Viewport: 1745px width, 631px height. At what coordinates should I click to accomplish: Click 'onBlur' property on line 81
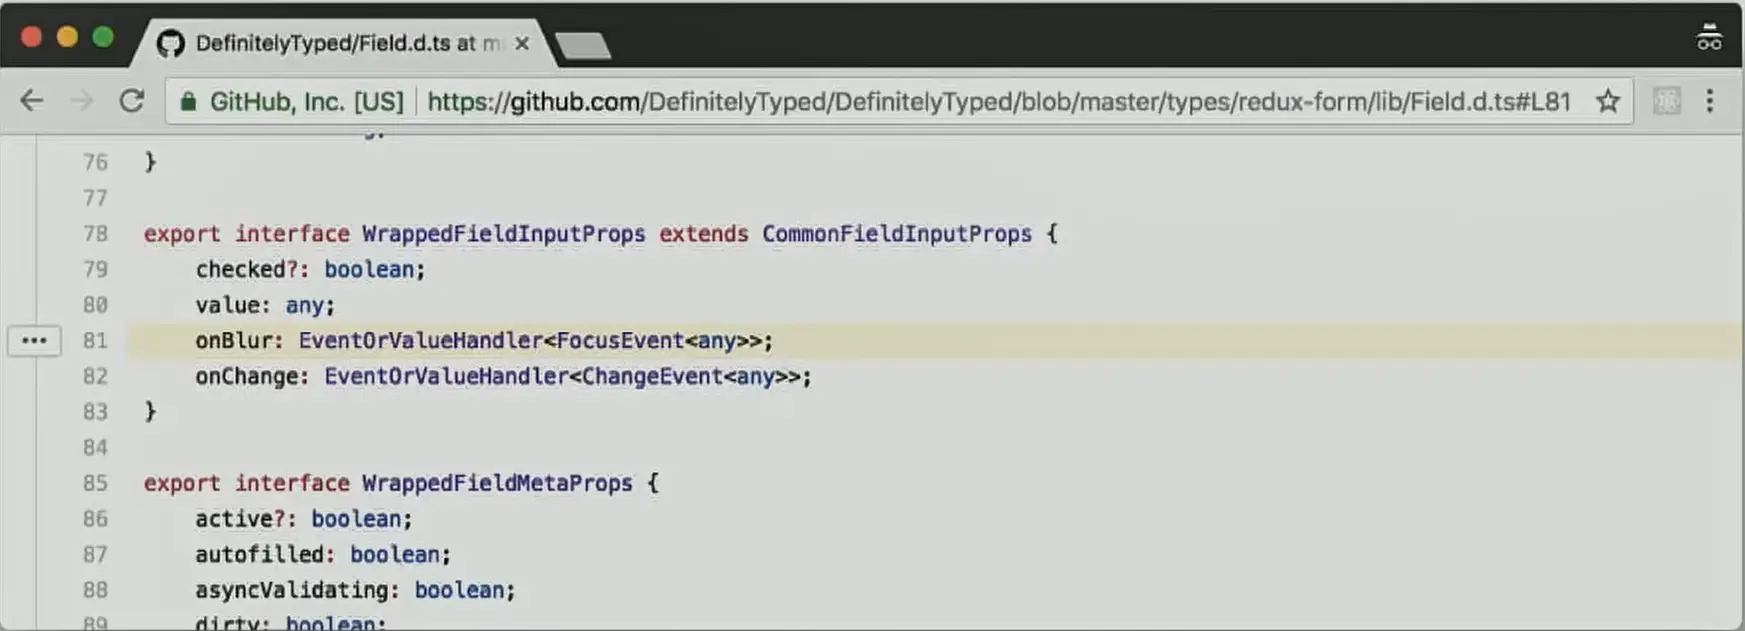click(234, 340)
